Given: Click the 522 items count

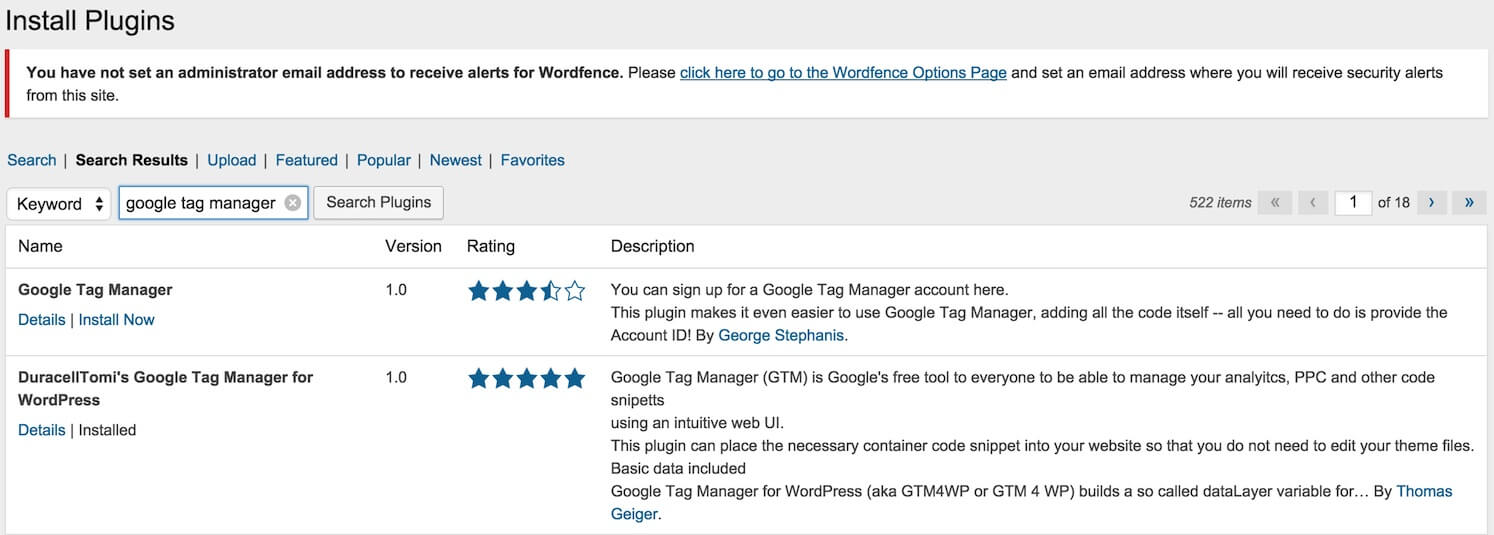Looking at the screenshot, I should coord(1220,202).
